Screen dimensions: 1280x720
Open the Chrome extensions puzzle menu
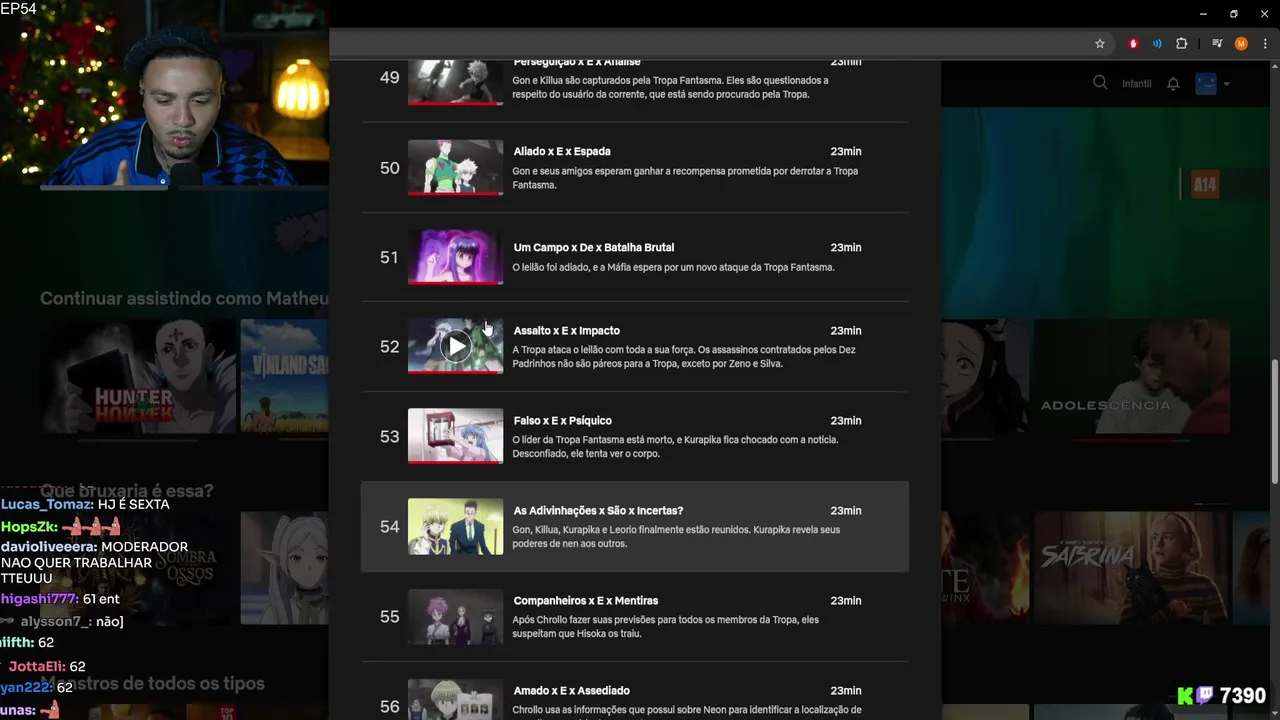tap(1181, 44)
